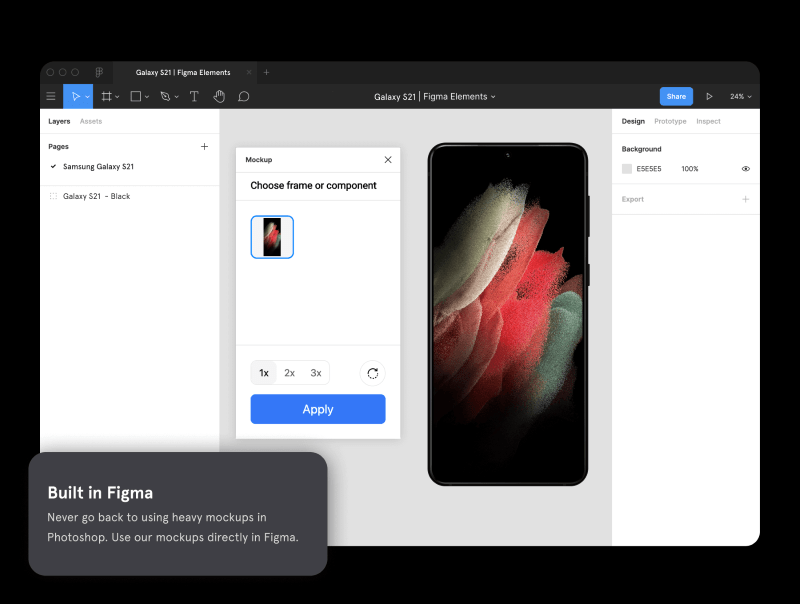Switch to the Assets tab
The height and width of the screenshot is (604, 800).
tap(91, 121)
